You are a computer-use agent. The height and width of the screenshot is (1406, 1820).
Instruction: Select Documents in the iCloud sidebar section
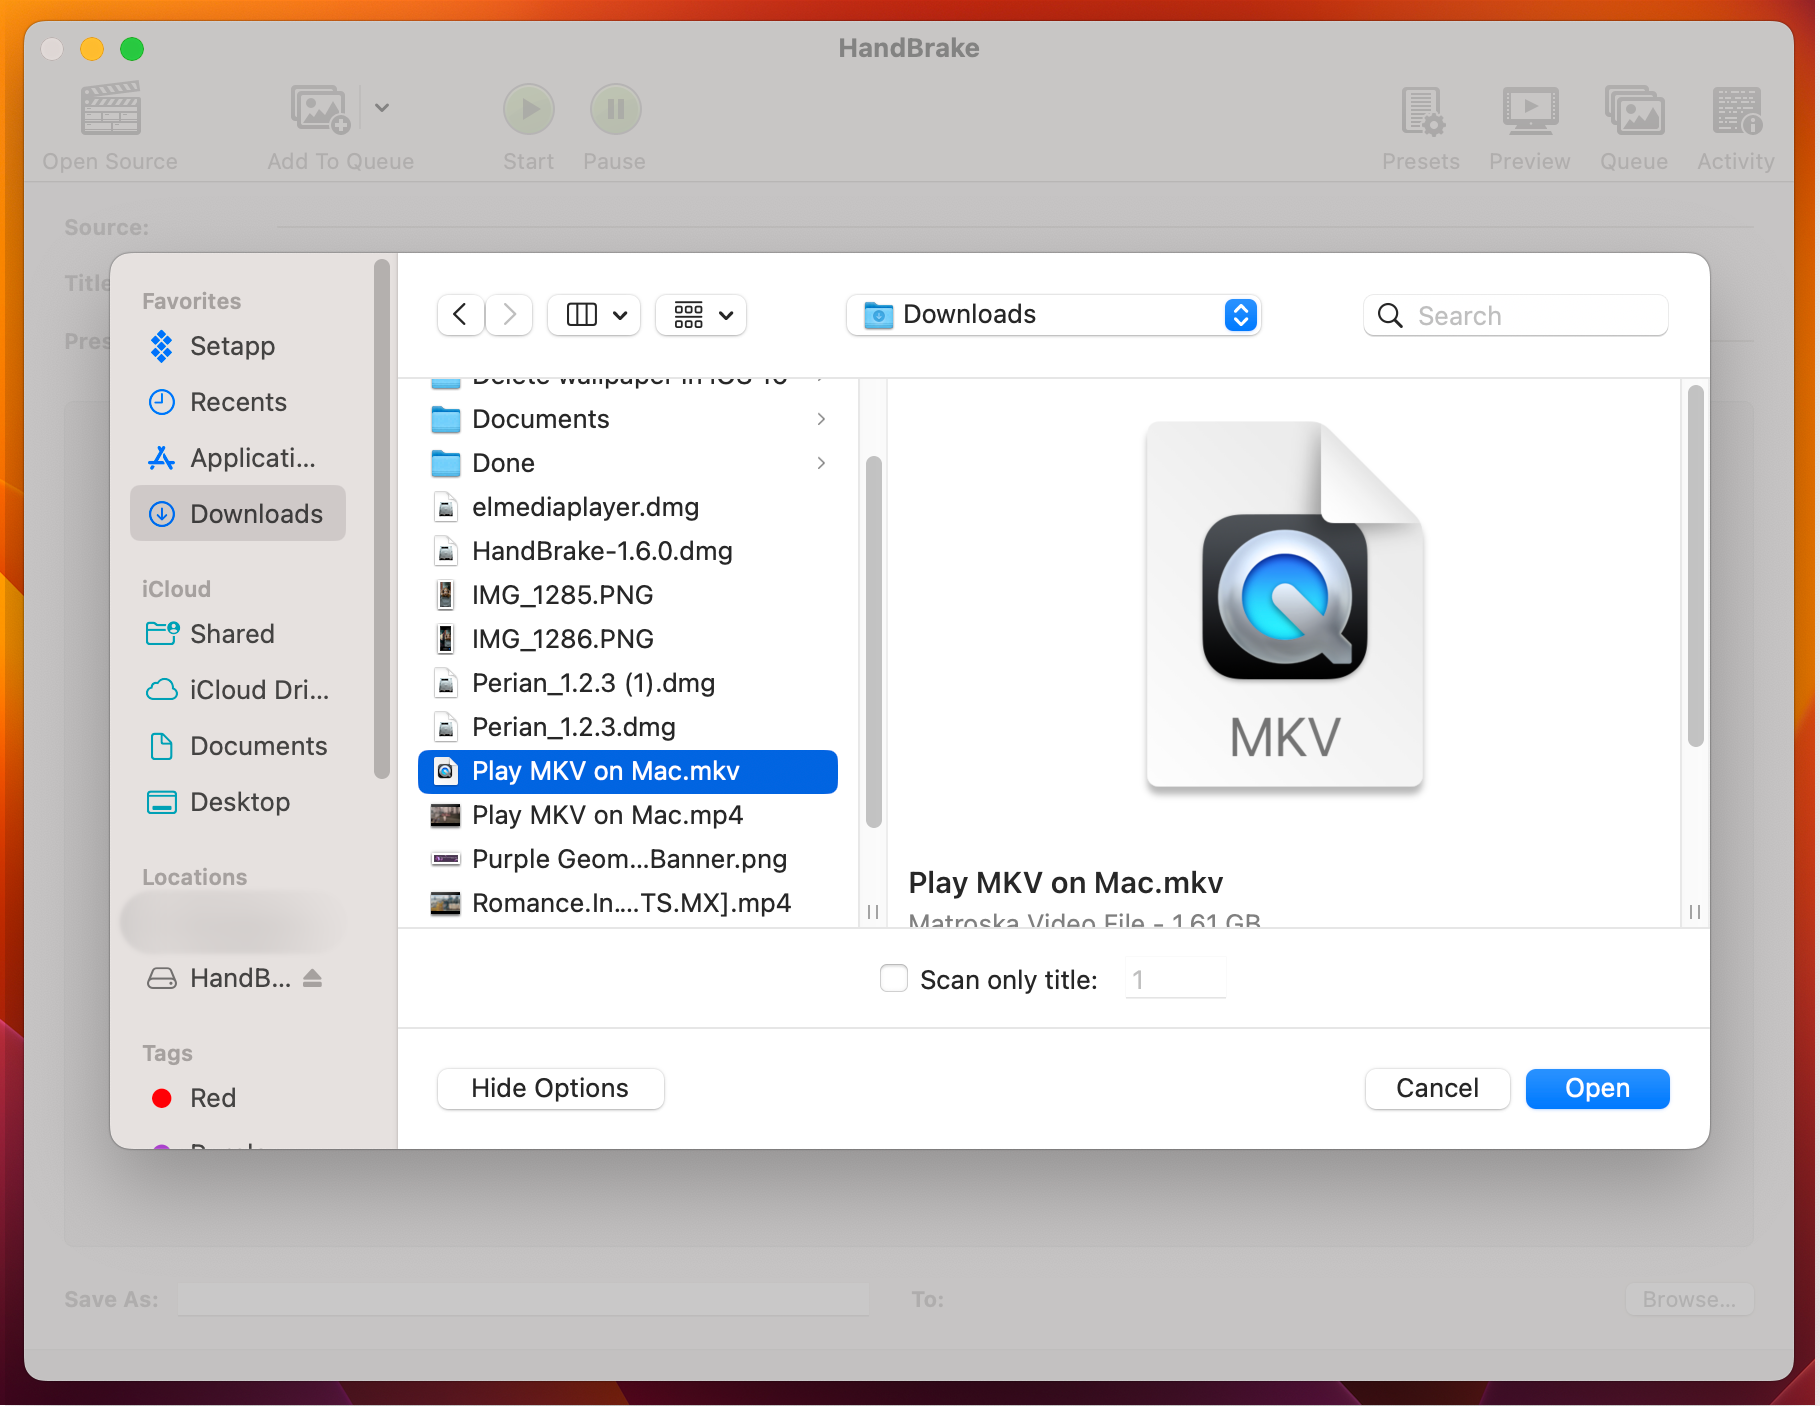238,746
